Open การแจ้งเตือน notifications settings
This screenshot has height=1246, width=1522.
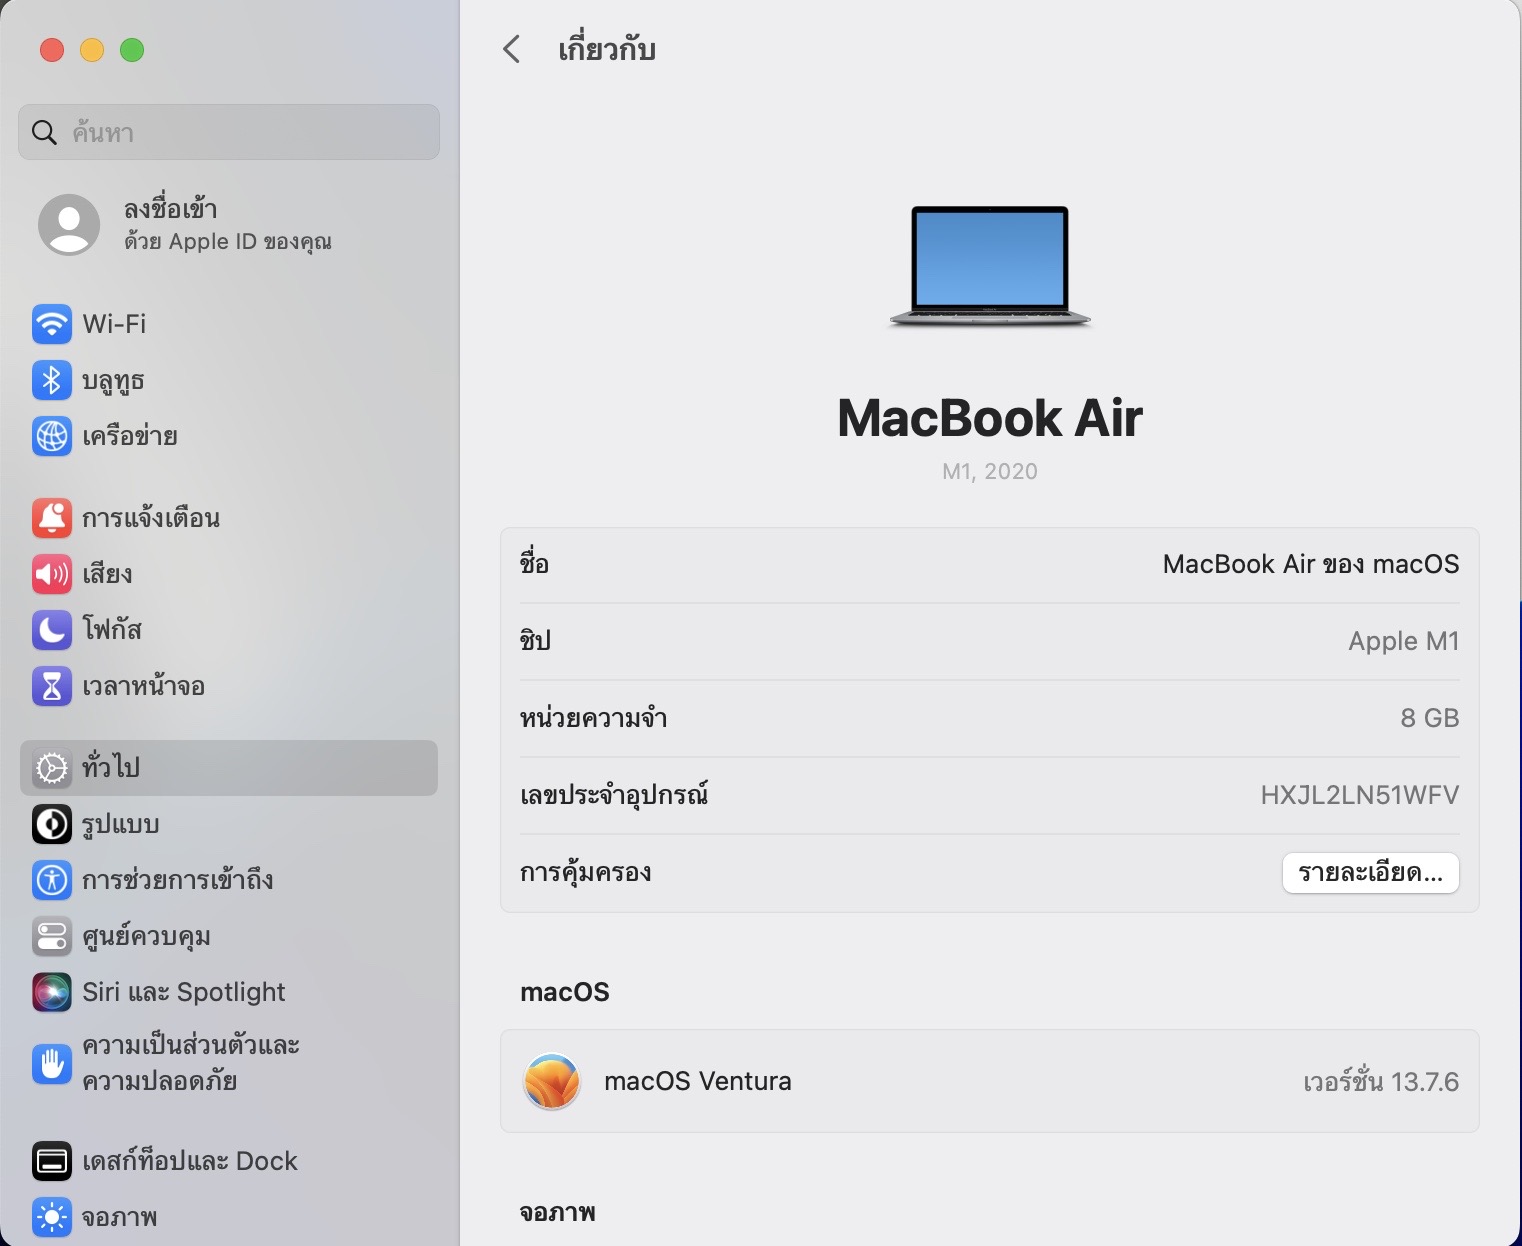pos(52,517)
